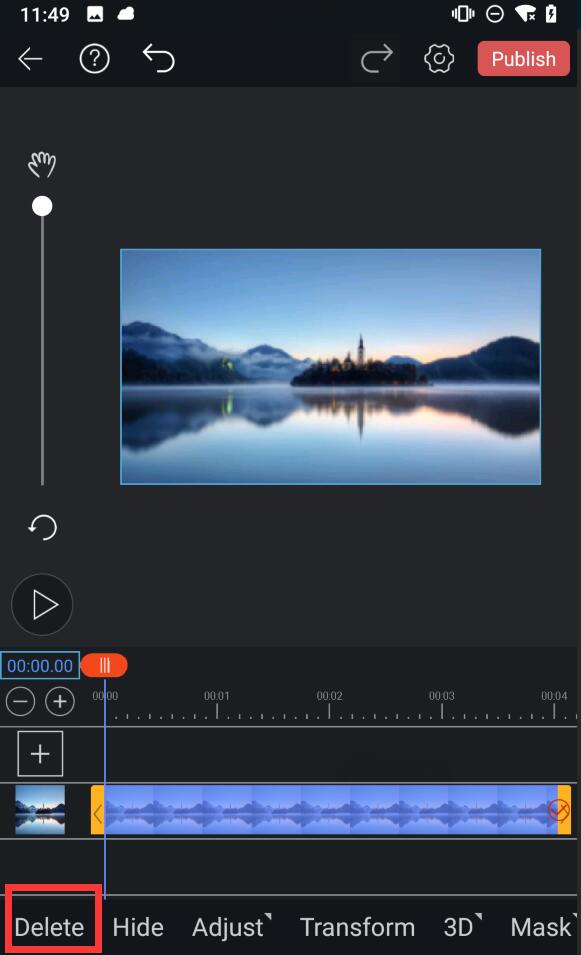Open the help question mark icon

[94, 59]
